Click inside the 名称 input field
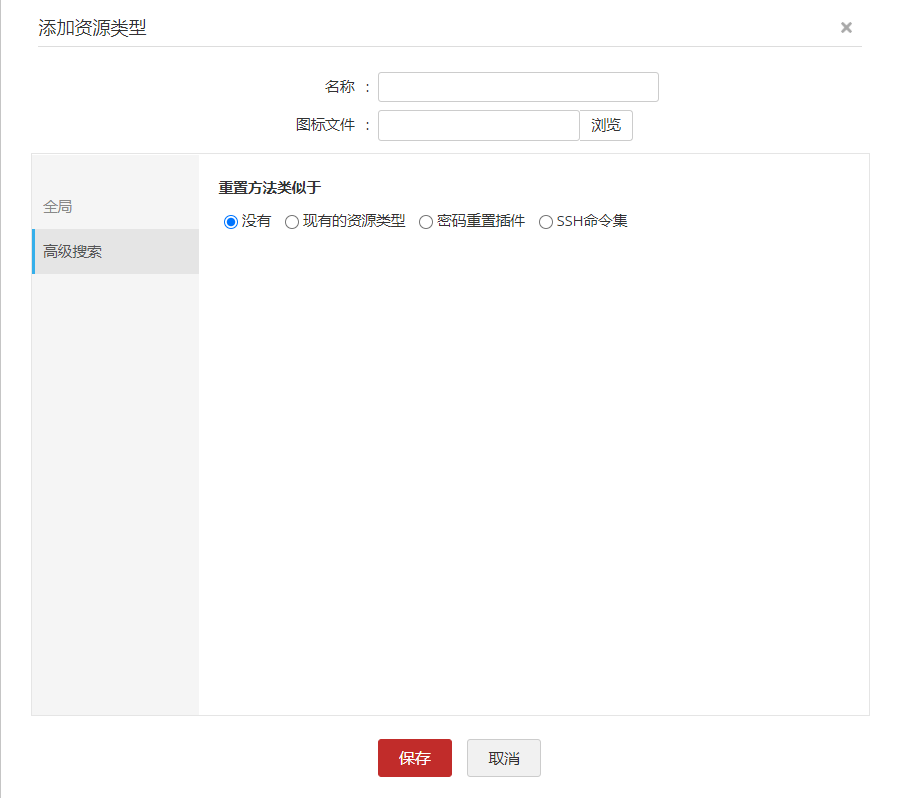The image size is (898, 798). point(517,87)
